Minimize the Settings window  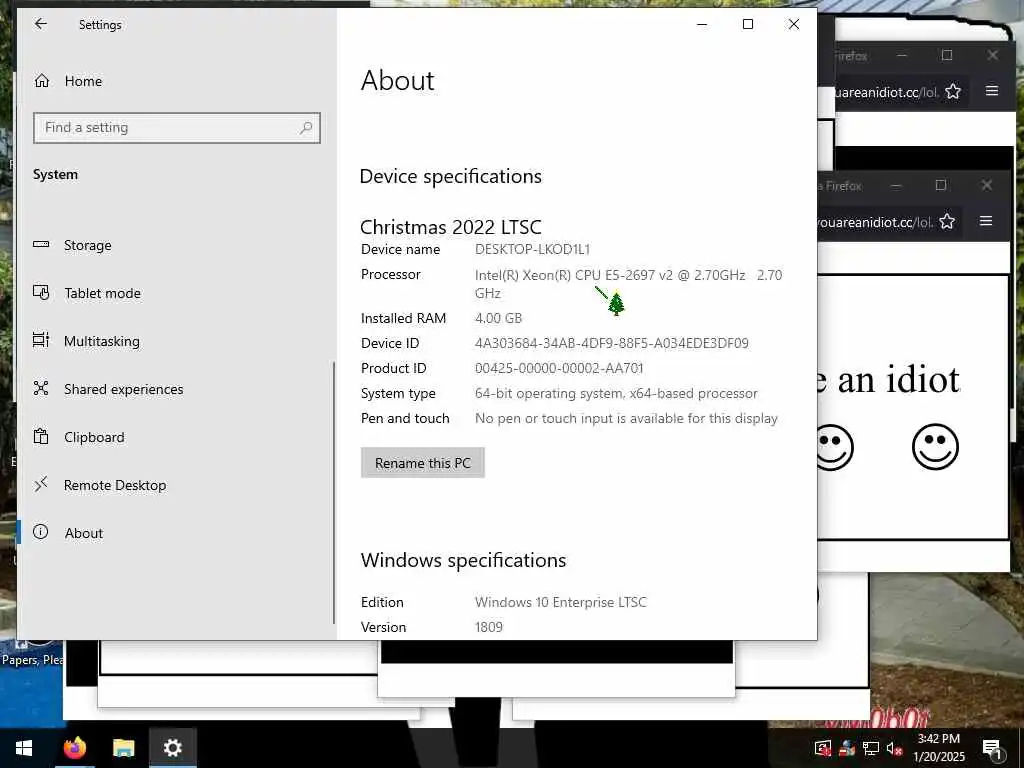click(x=702, y=24)
